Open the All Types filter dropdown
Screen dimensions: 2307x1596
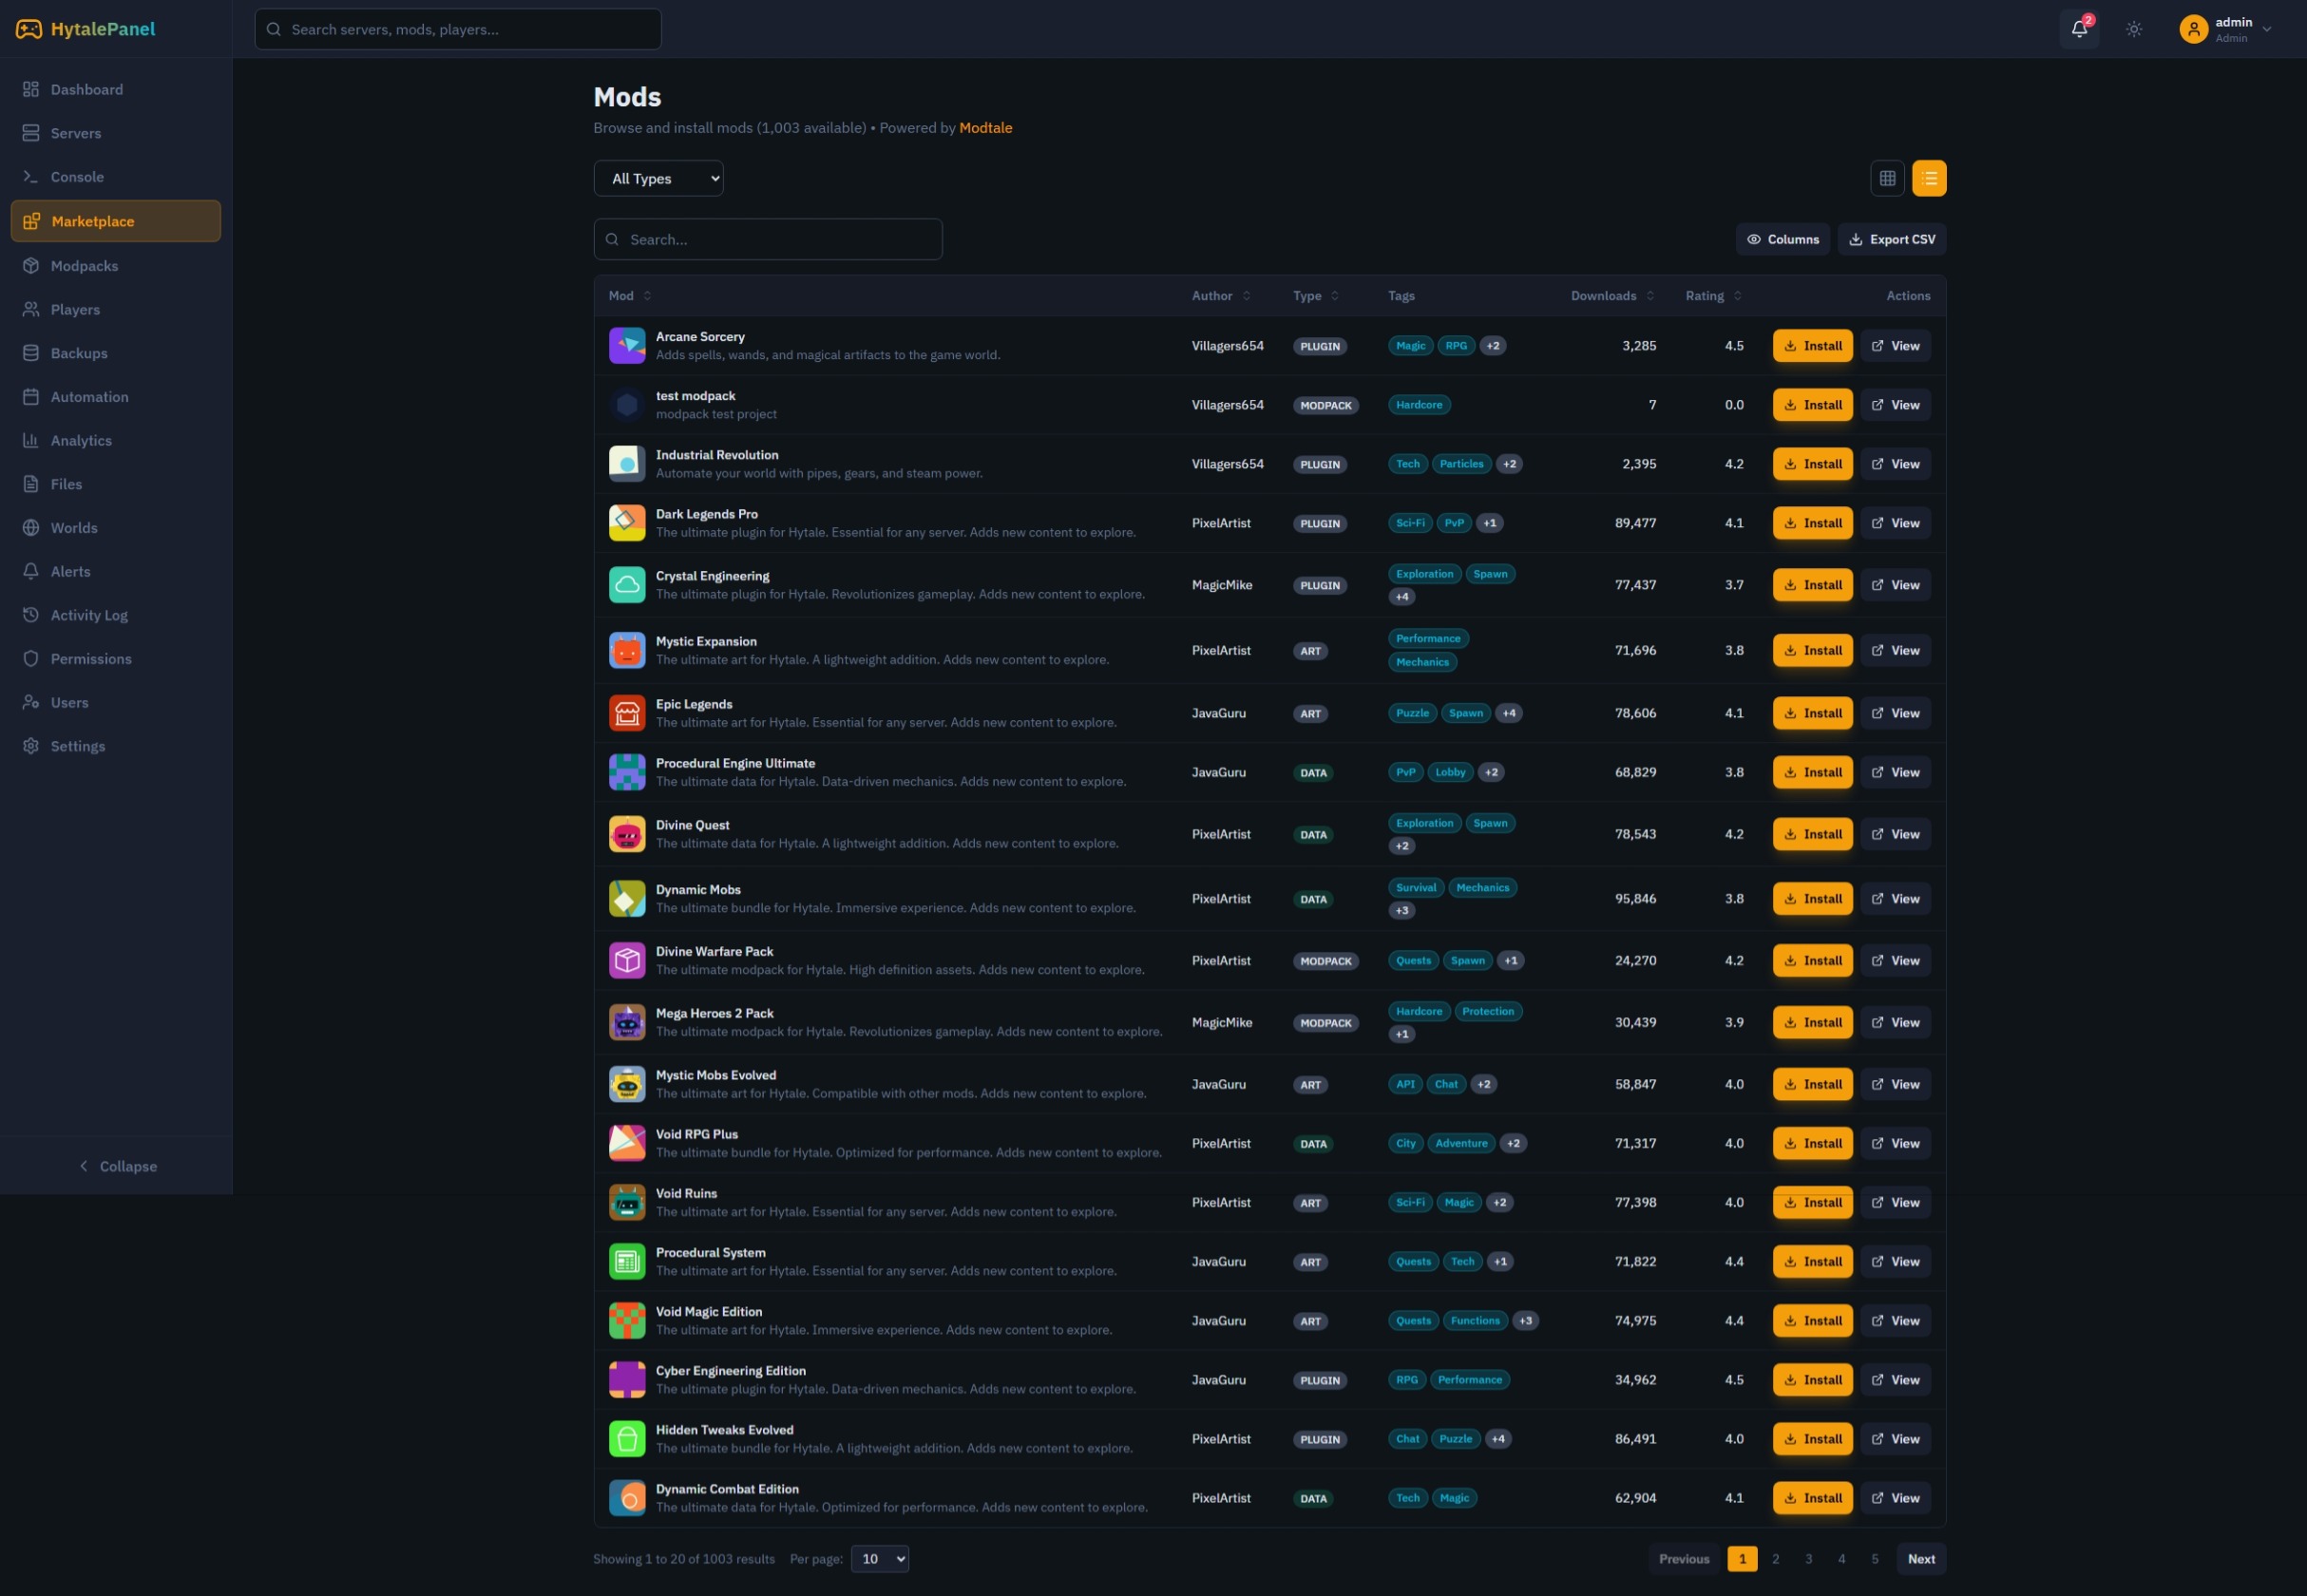click(x=658, y=178)
